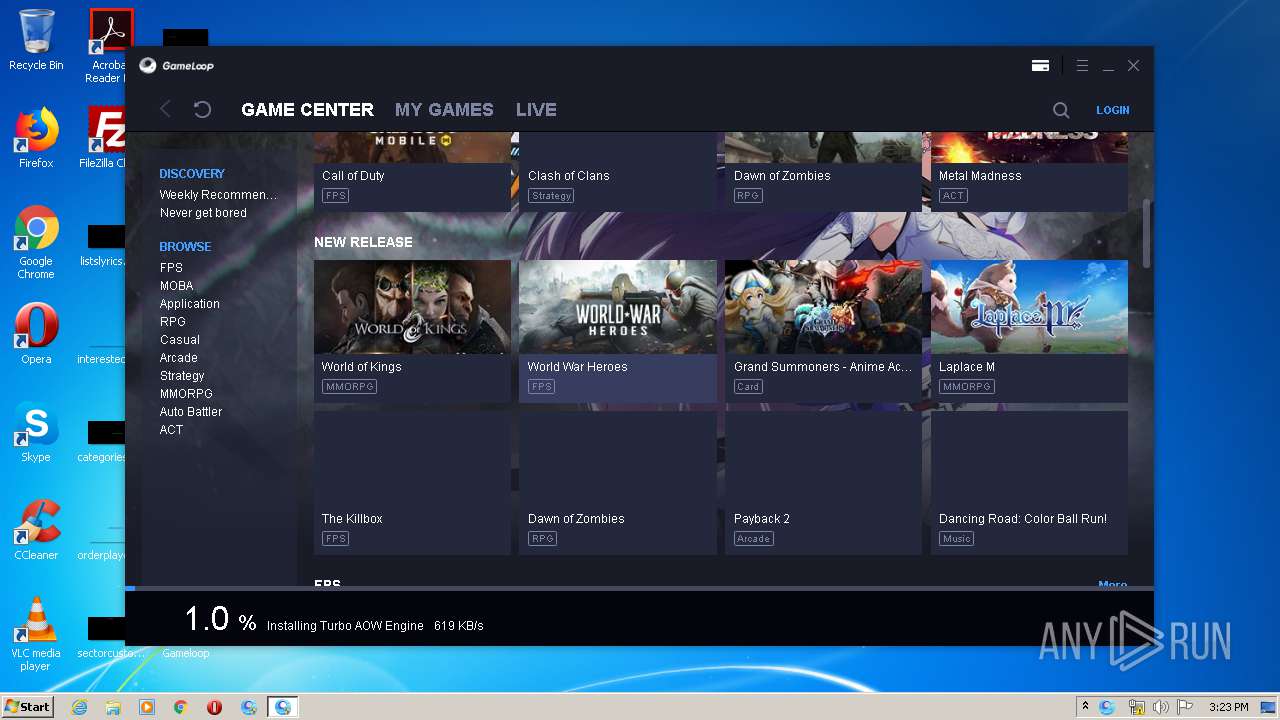Click the card icon in title bar

pyautogui.click(x=1040, y=66)
